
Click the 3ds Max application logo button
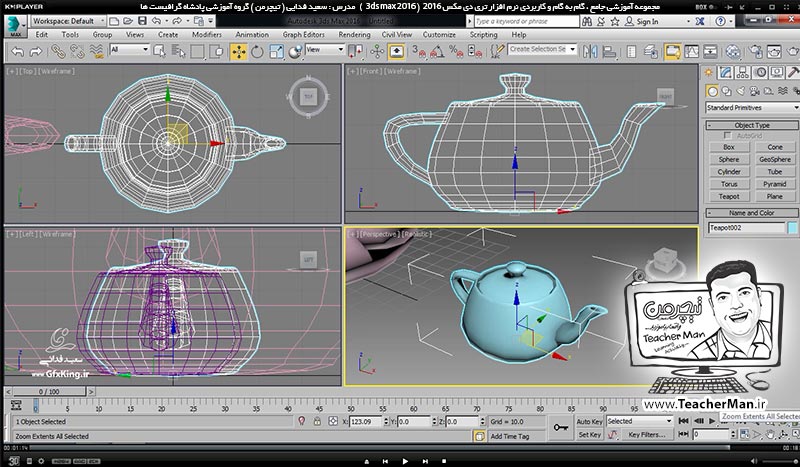click(x=15, y=26)
